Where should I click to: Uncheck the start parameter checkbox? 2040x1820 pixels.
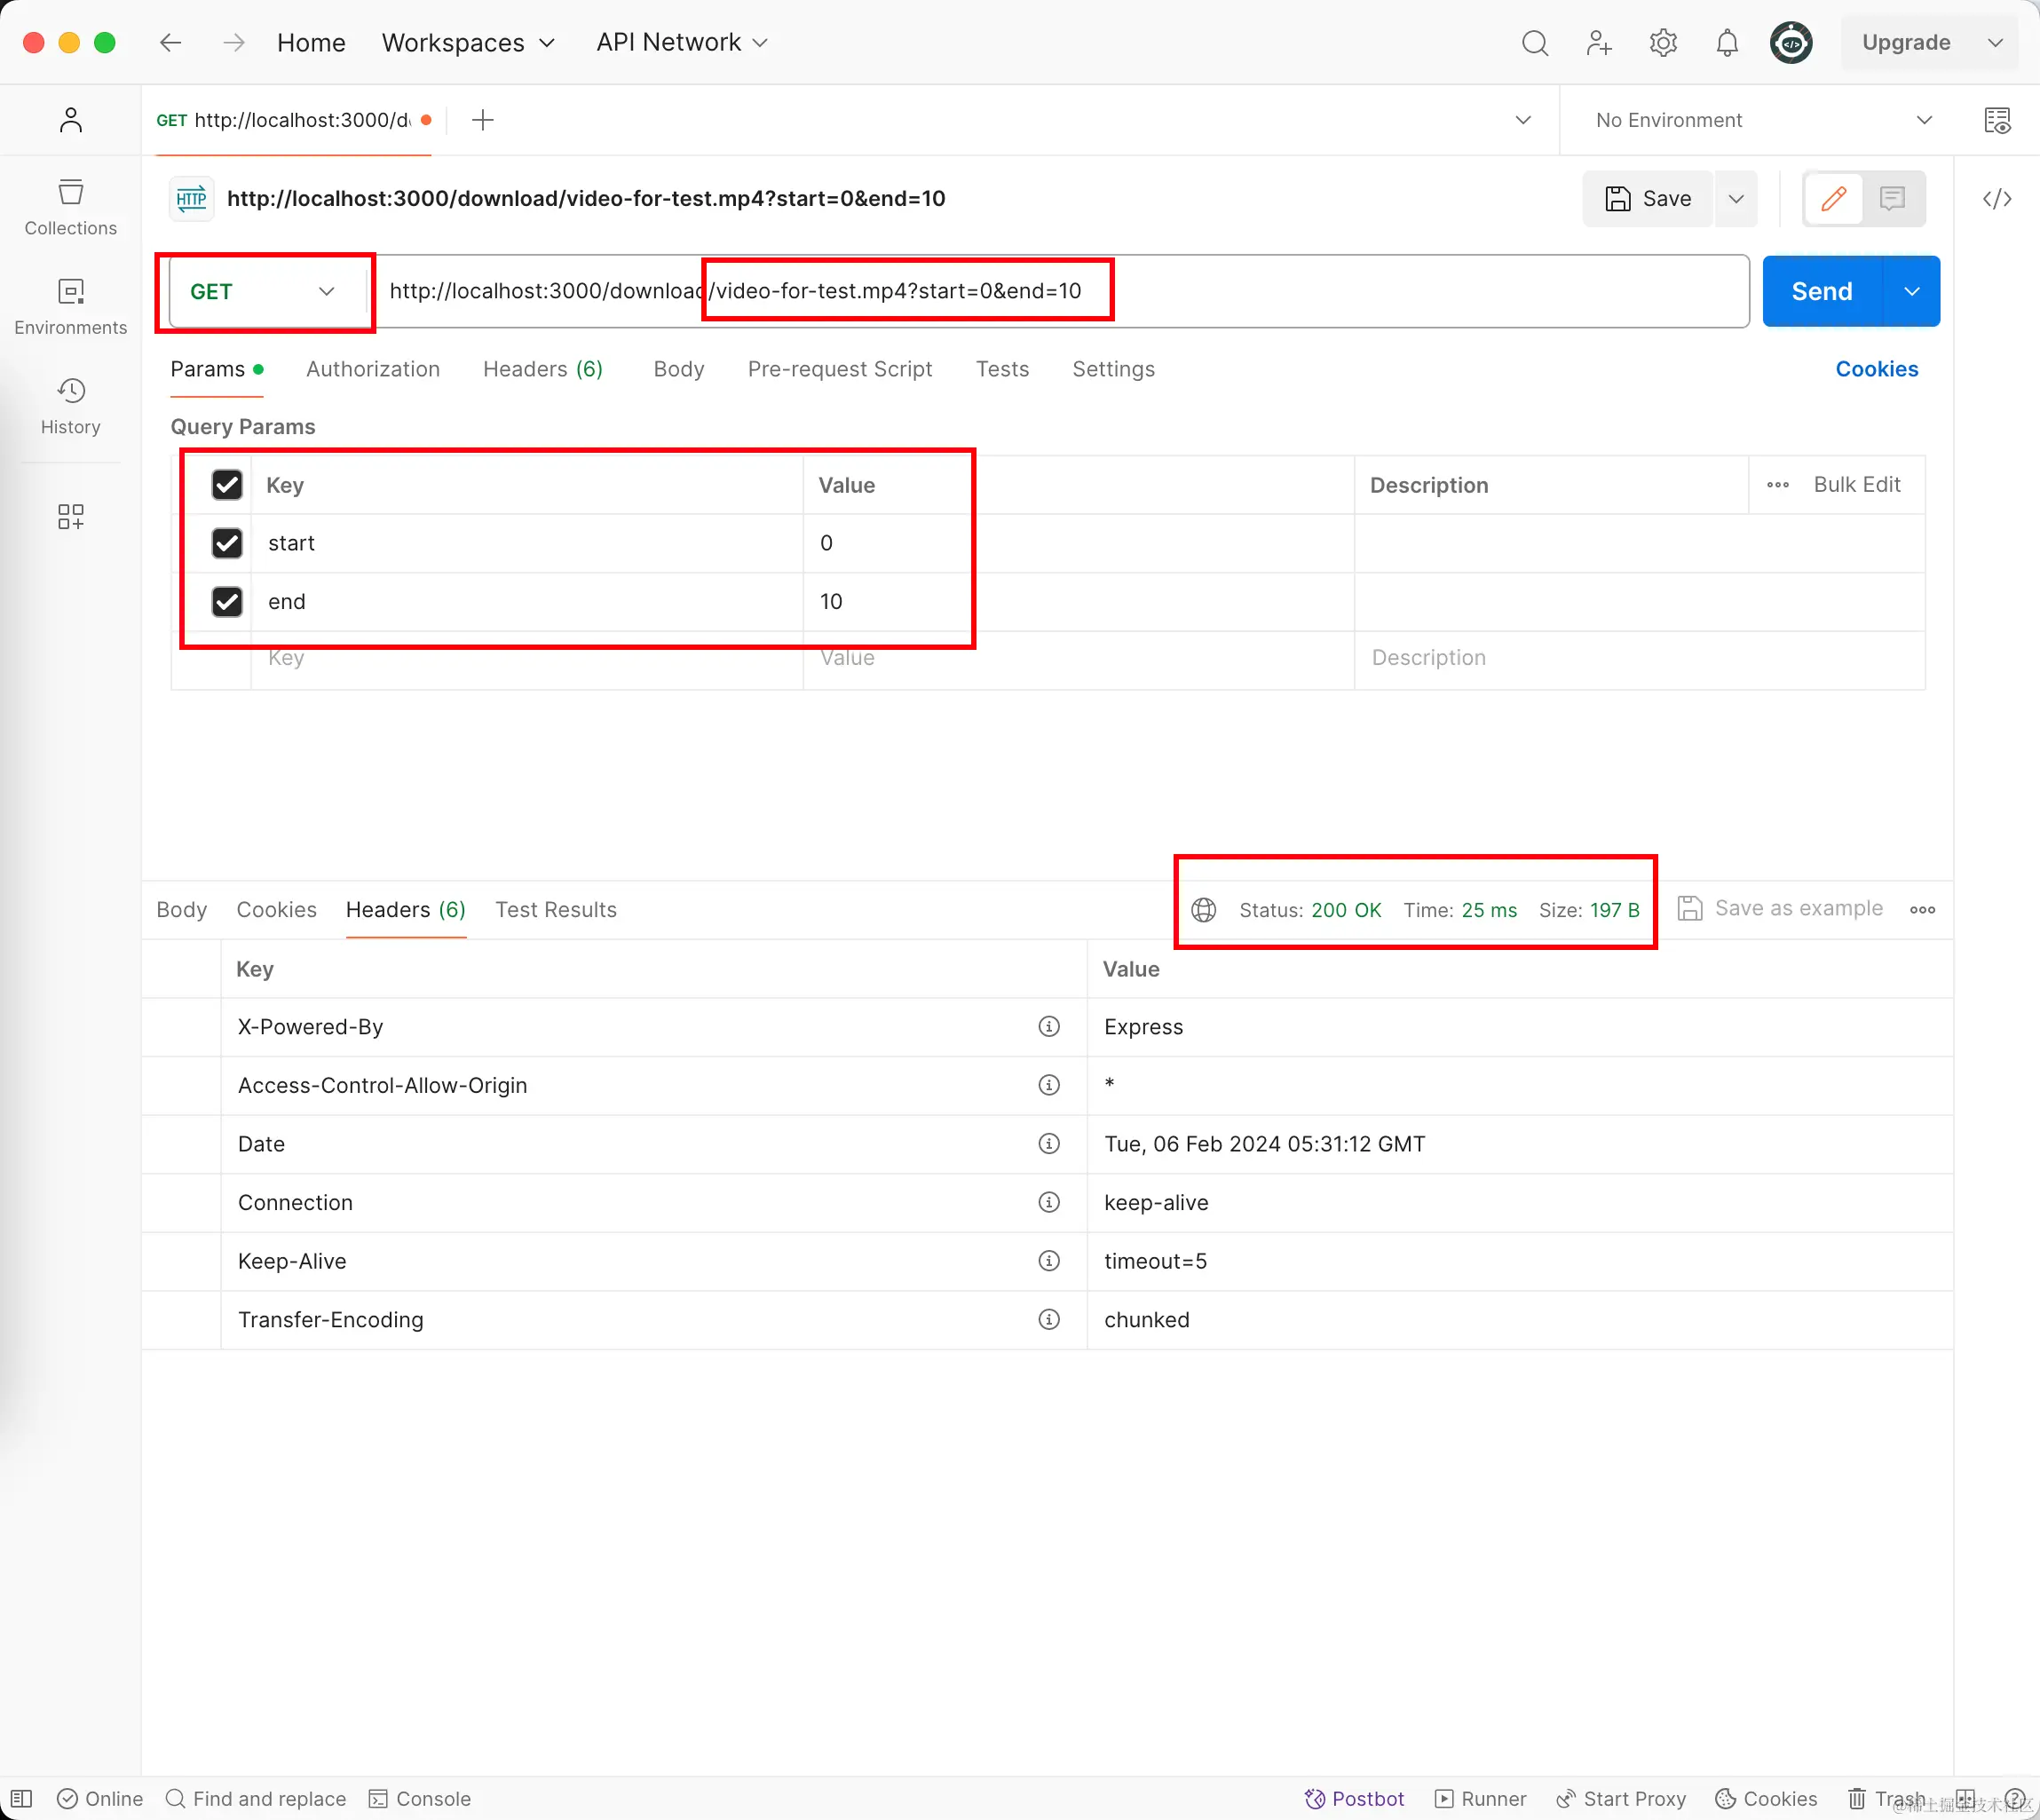tap(227, 543)
